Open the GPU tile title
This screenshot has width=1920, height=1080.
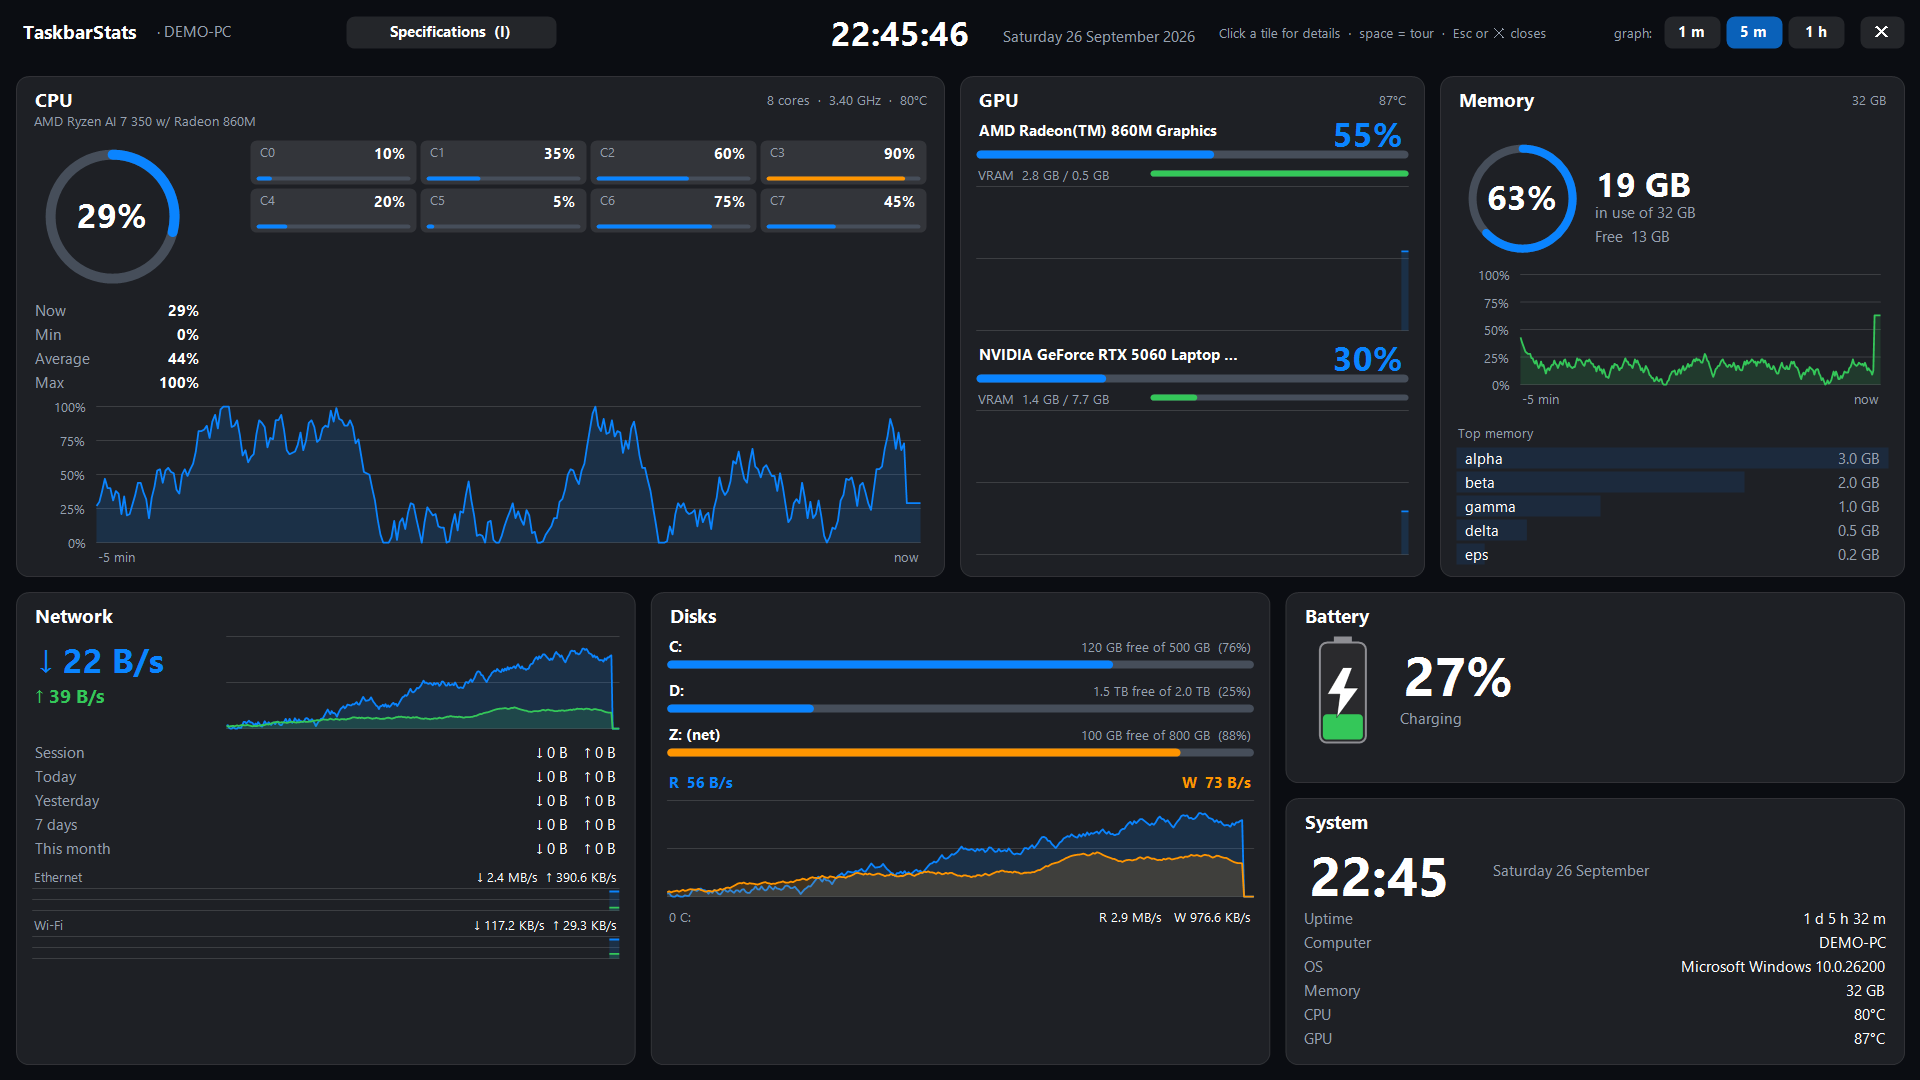coord(998,101)
